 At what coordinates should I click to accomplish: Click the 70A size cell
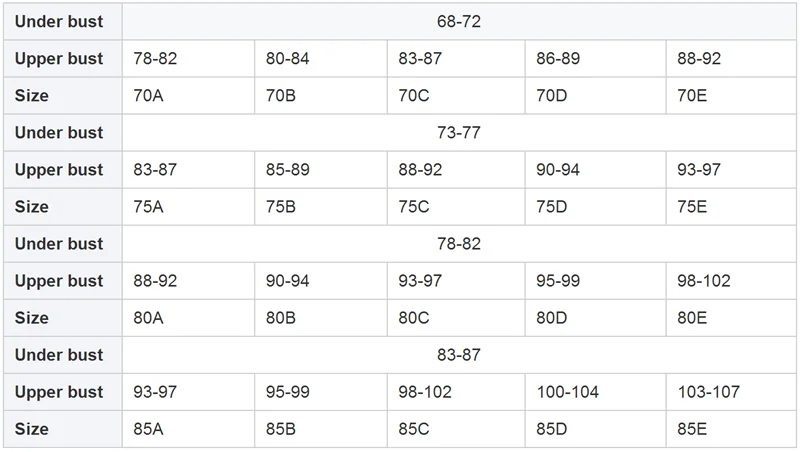click(x=188, y=95)
